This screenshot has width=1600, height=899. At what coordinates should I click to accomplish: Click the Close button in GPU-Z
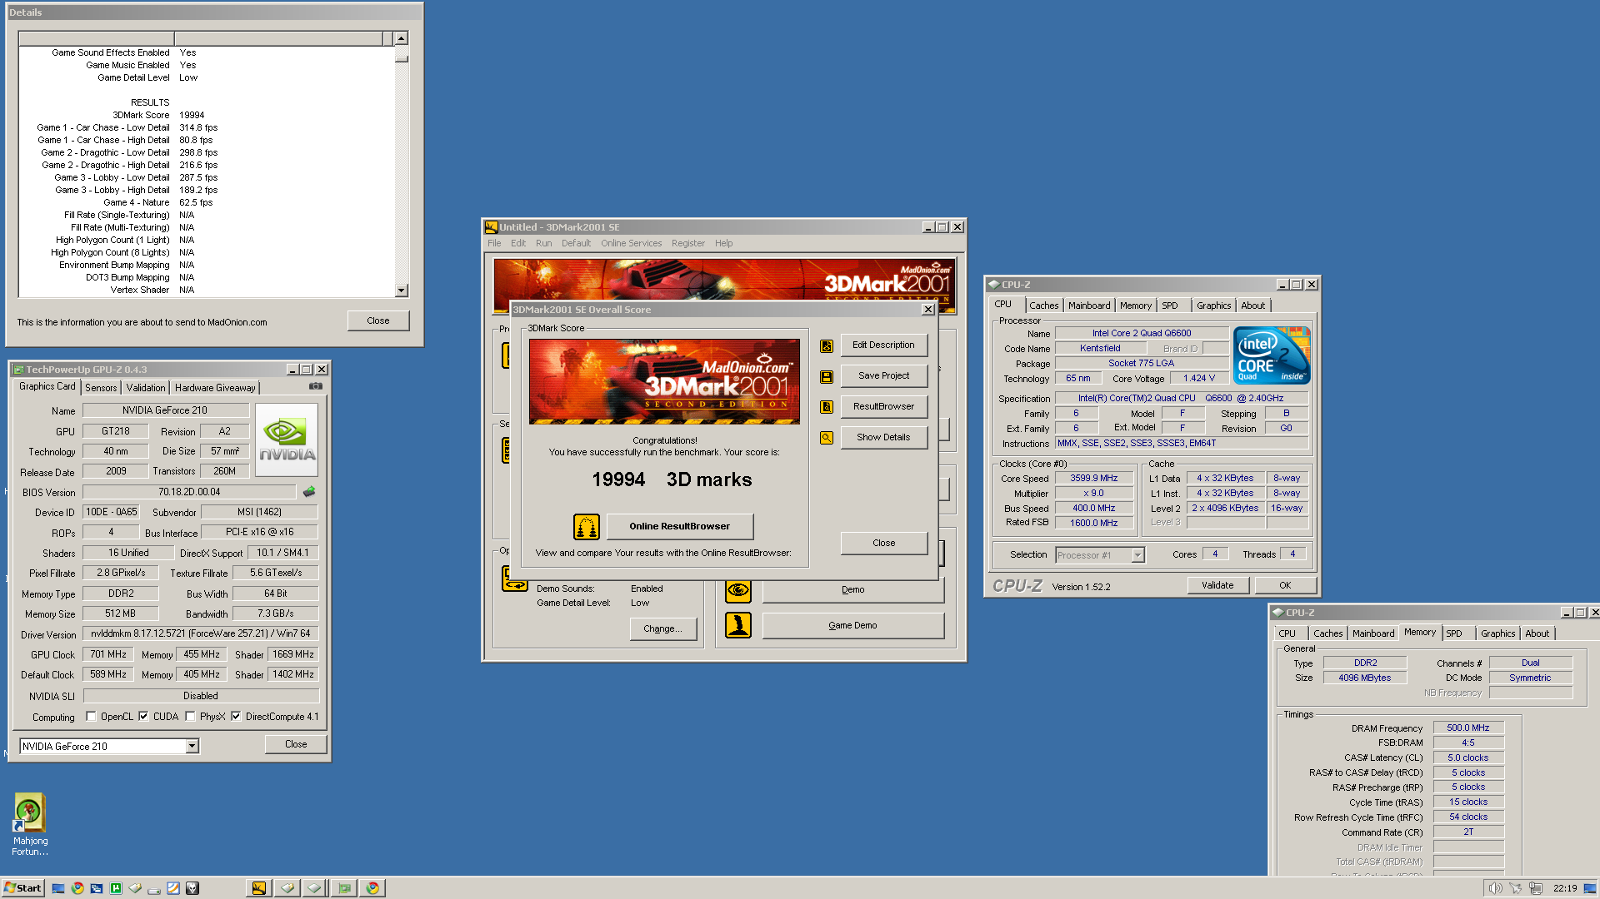(x=296, y=744)
